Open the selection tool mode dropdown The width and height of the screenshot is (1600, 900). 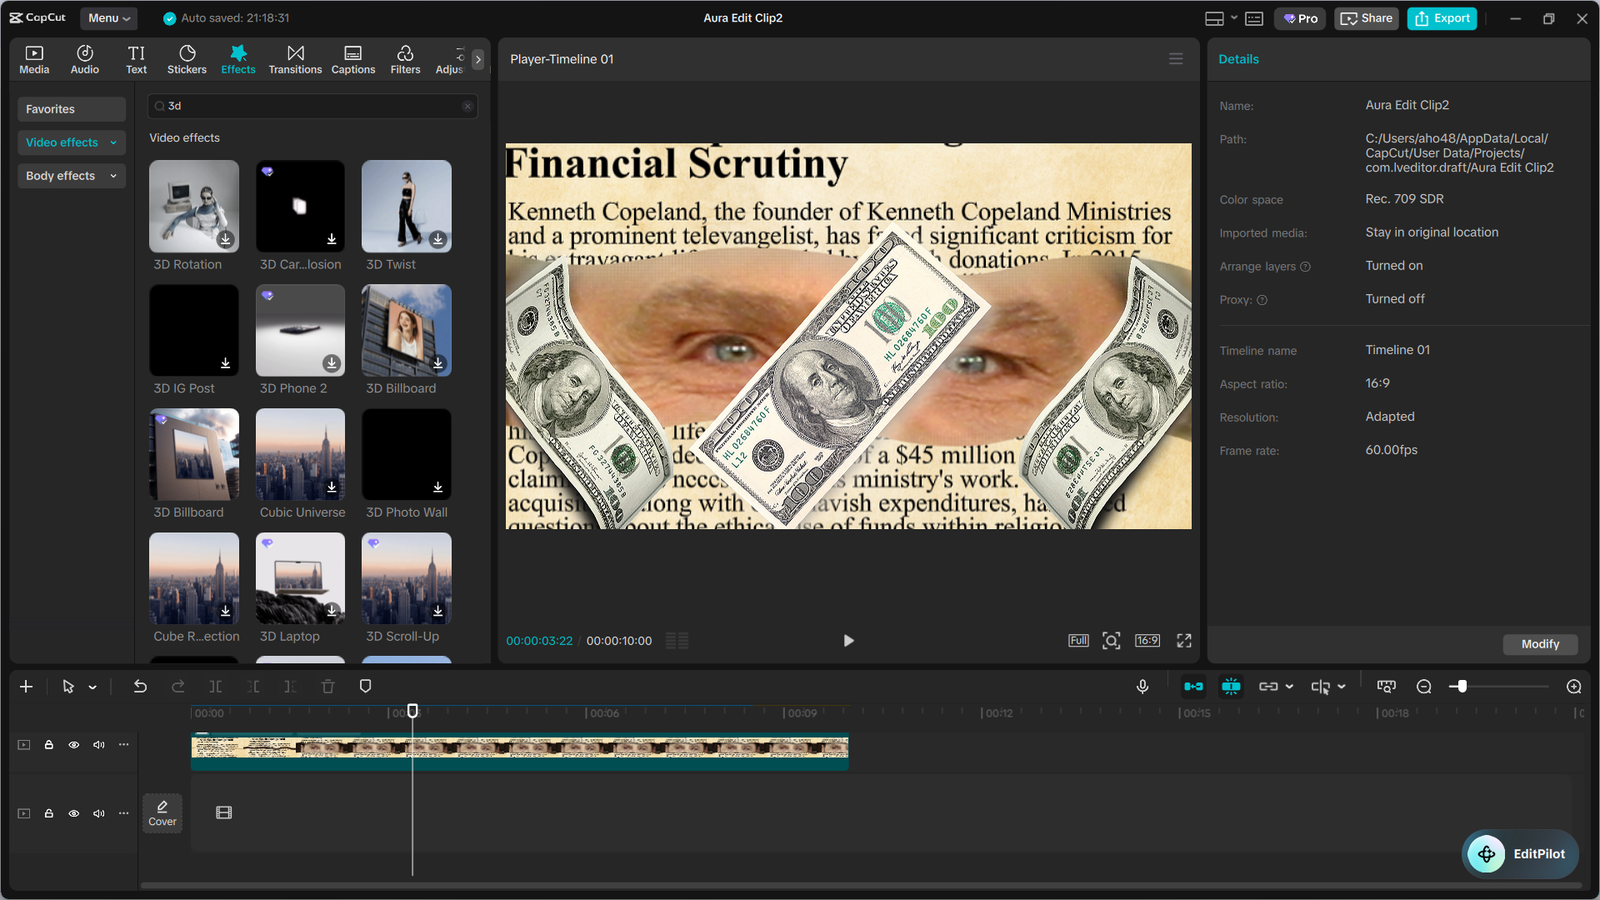coord(93,687)
